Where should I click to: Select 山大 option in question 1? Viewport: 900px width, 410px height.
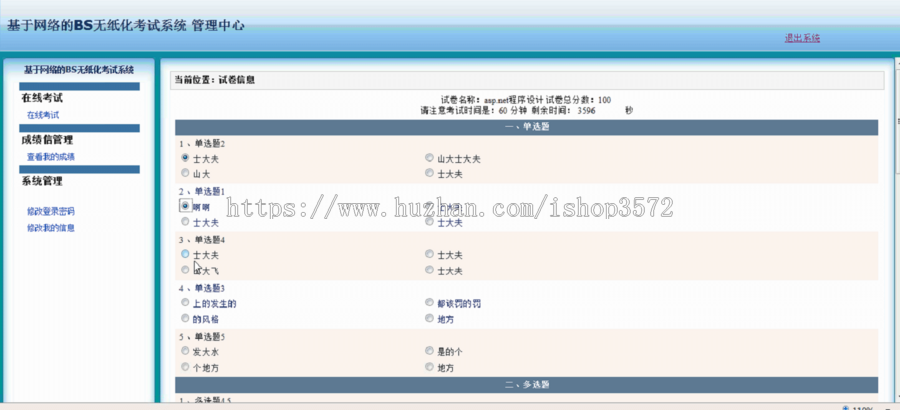(x=185, y=172)
